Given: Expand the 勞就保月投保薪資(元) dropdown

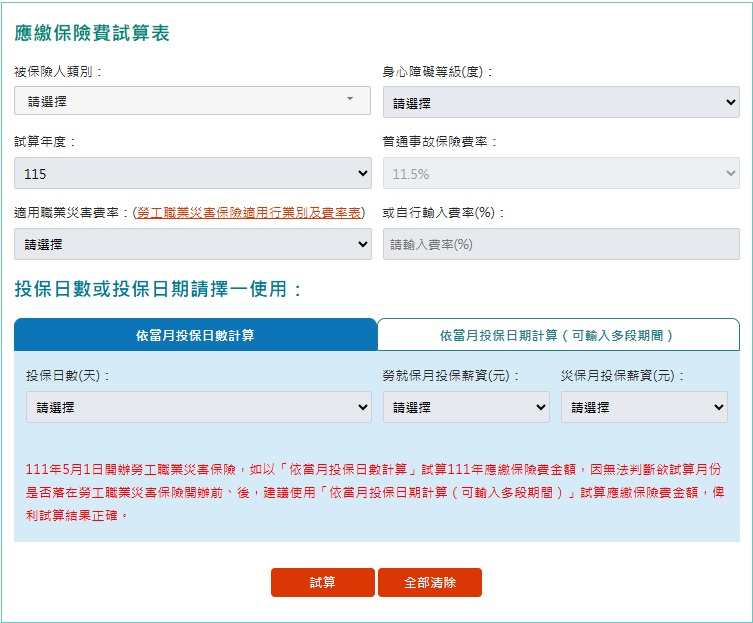Looking at the screenshot, I should pyautogui.click(x=466, y=407).
